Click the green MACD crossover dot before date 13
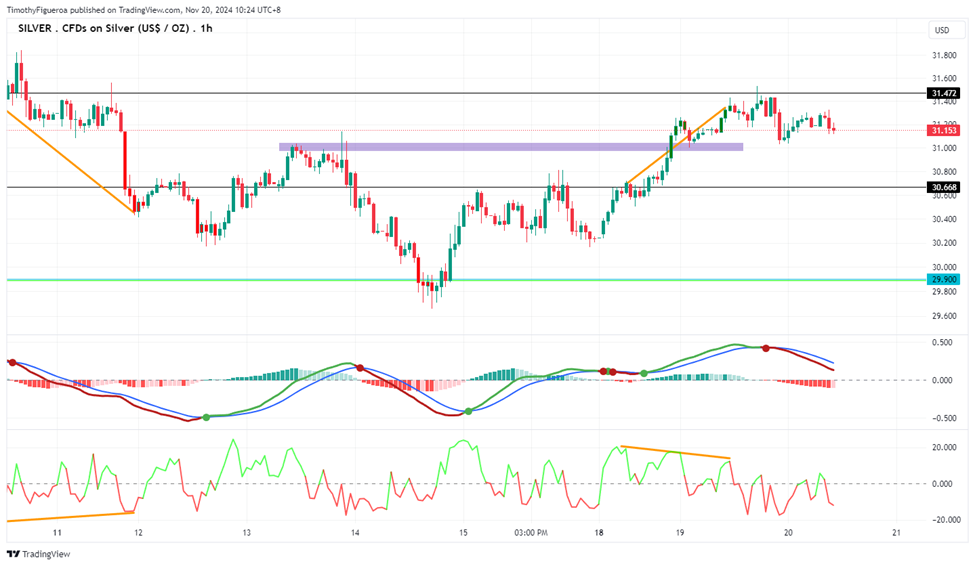Image resolution: width=975 pixels, height=566 pixels. pos(206,417)
